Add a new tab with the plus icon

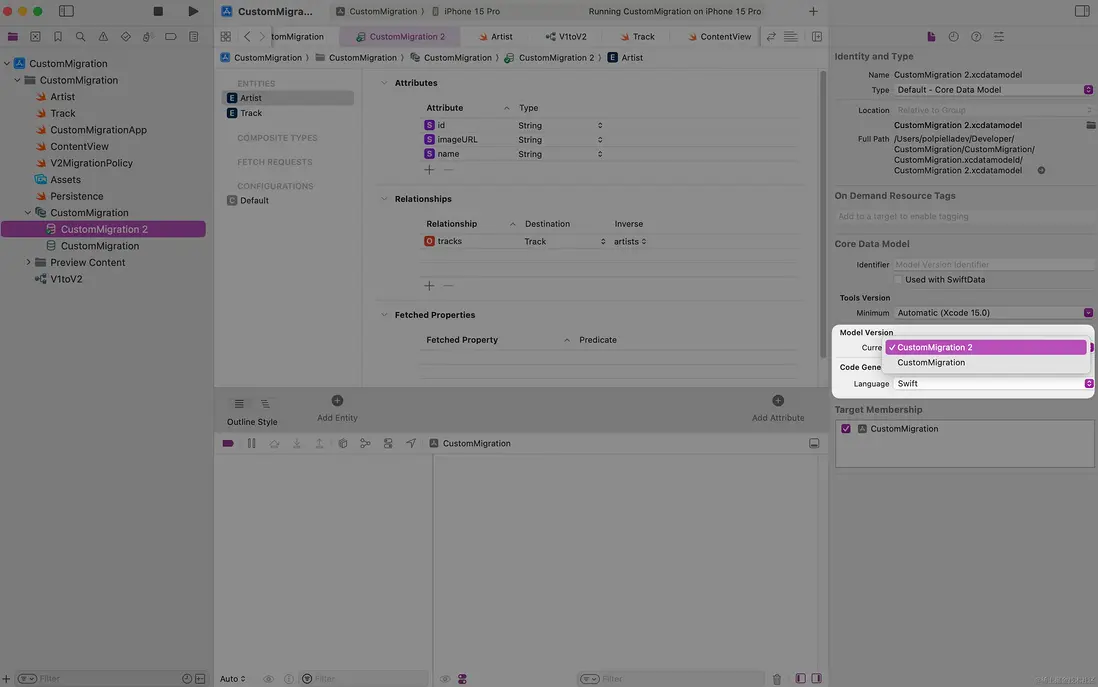(813, 11)
